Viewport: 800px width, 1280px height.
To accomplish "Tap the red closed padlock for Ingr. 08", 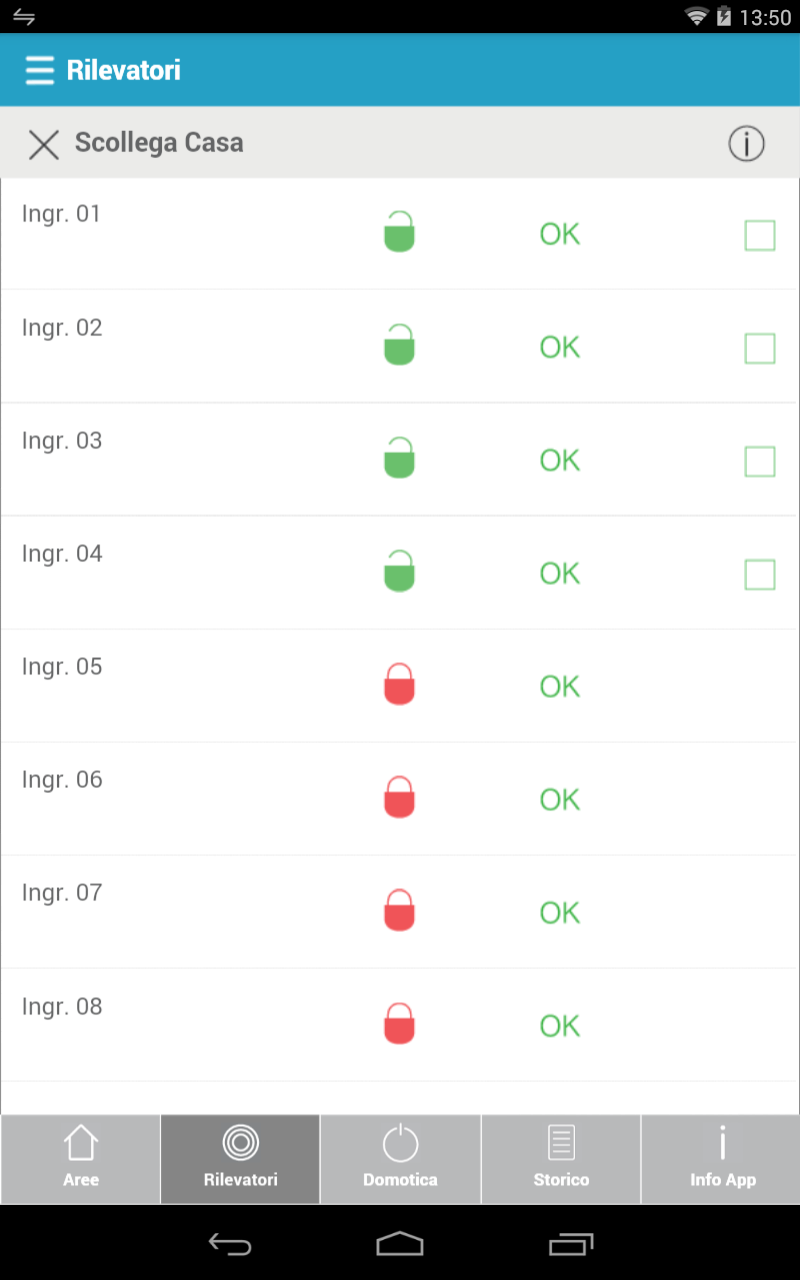I will (399, 1023).
